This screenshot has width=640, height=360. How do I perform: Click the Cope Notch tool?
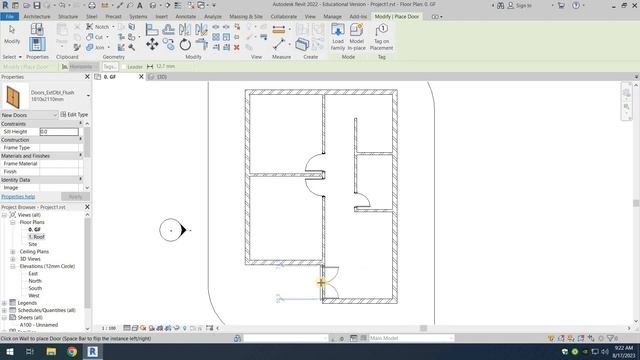(98, 27)
